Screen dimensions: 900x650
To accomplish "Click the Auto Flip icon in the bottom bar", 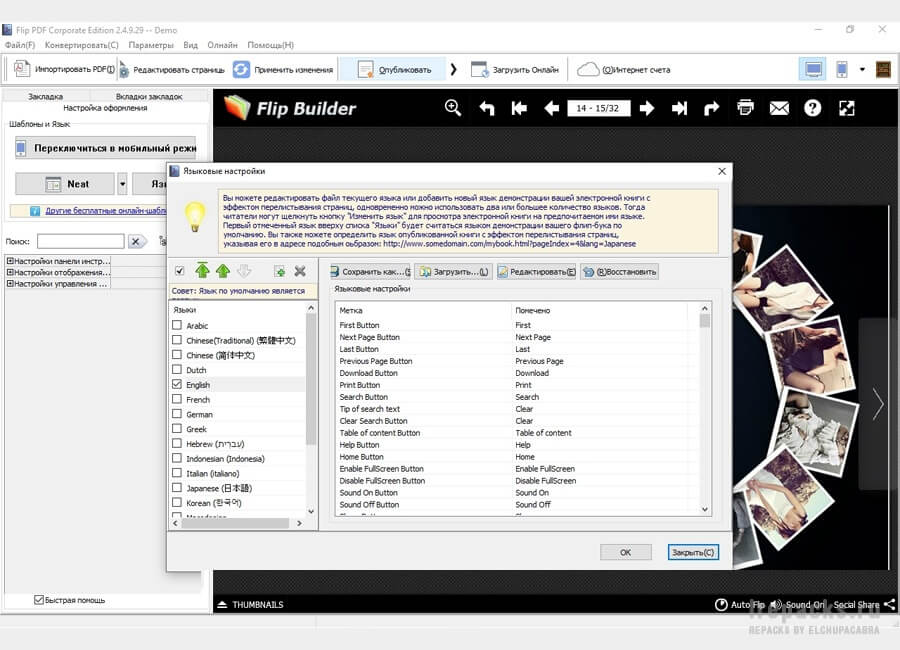I will coord(721,605).
